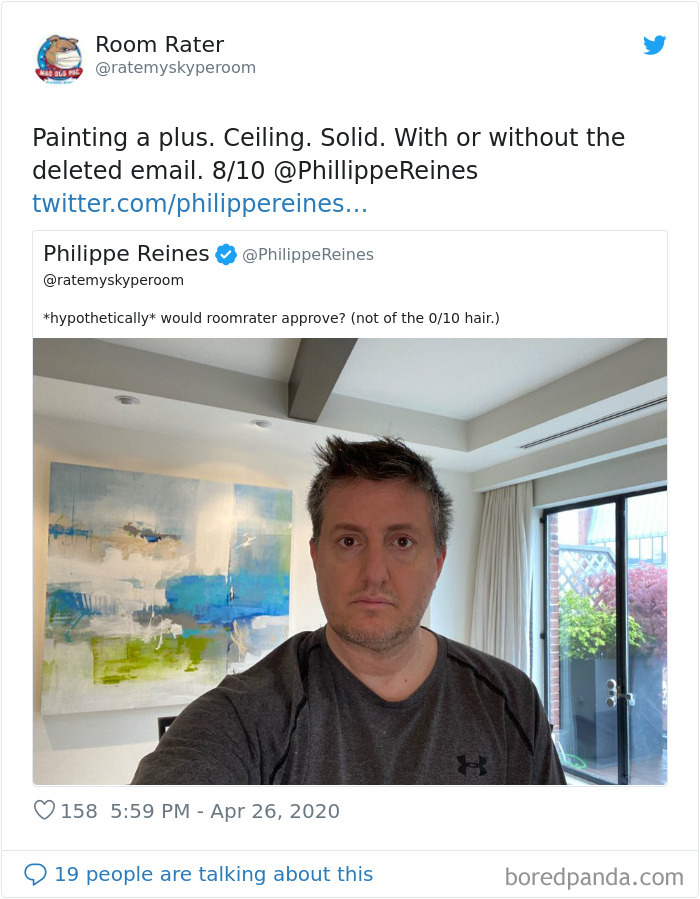Follow the twitter.com/philippereines link
700x899 pixels.
[200, 204]
